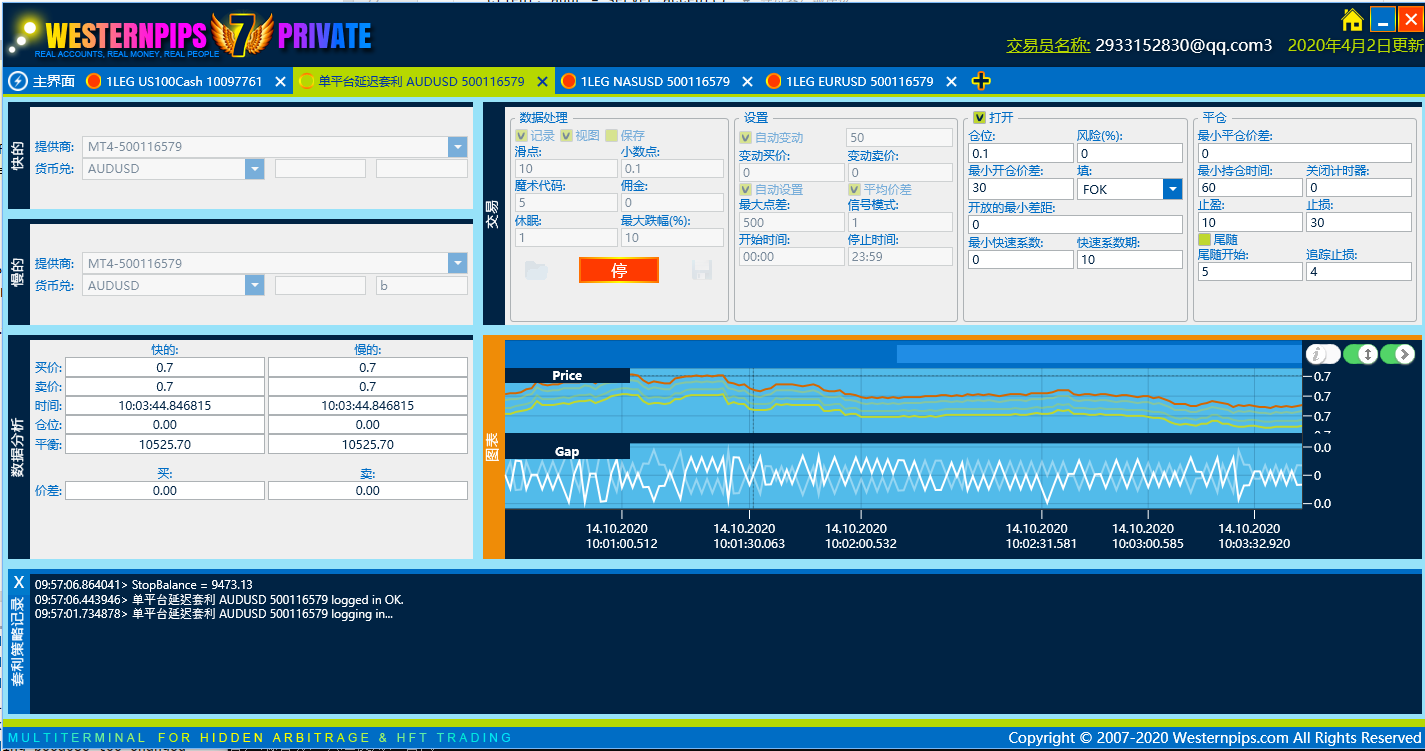This screenshot has height=751, width=1425.
Task: Expand the slow 货币兑 AUDUSD dropdown
Action: point(254,286)
